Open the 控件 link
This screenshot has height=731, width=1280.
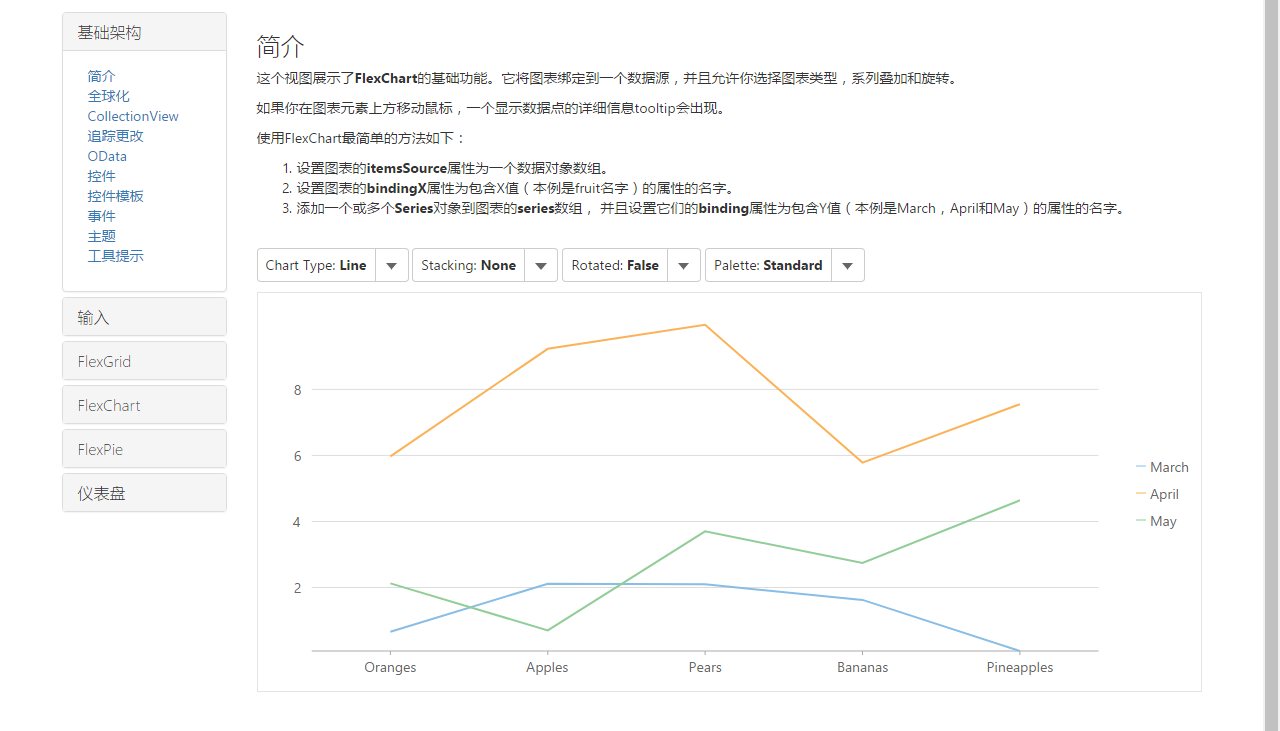[x=101, y=176]
